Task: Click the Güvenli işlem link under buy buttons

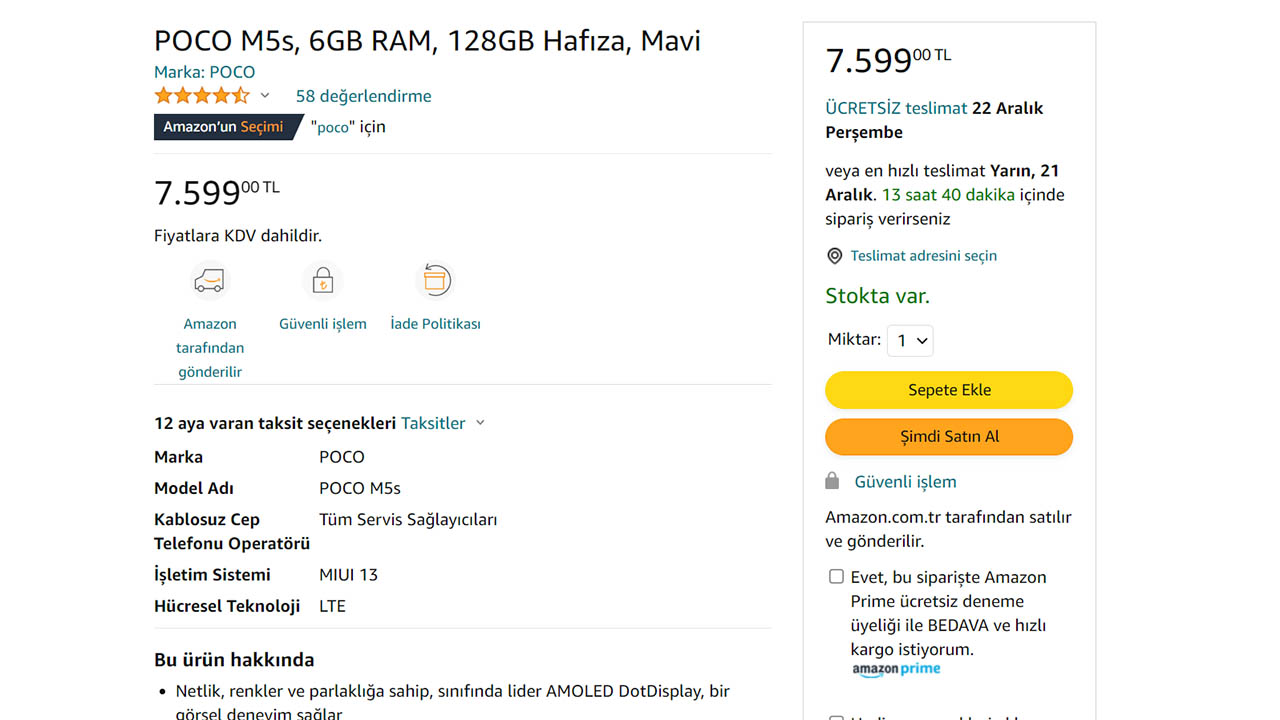Action: pyautogui.click(x=905, y=482)
